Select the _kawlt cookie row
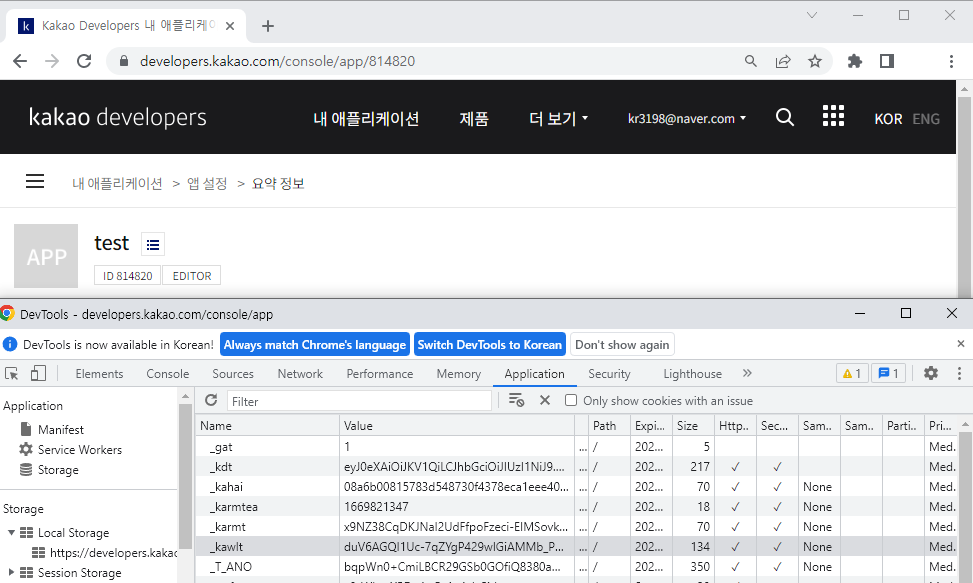The height and width of the screenshot is (583, 973). point(577,546)
